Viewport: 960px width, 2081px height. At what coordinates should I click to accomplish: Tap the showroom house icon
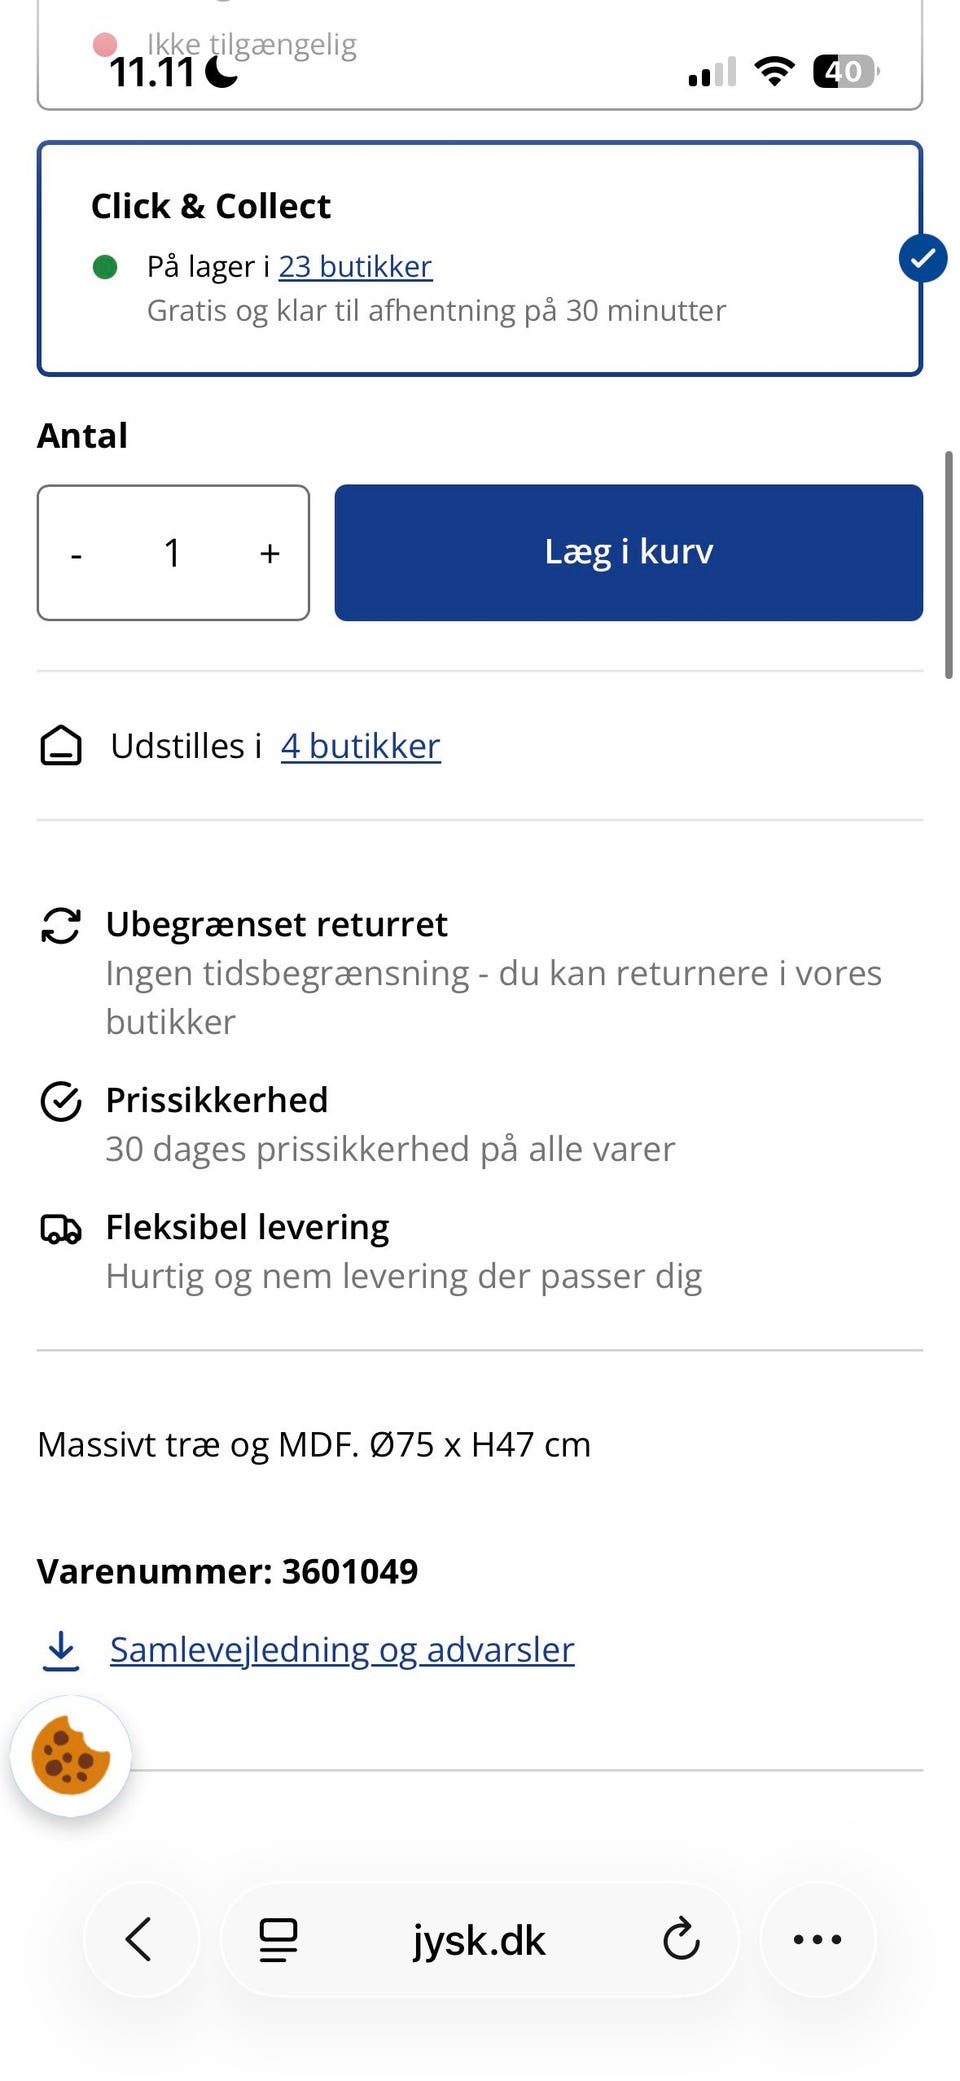[61, 746]
